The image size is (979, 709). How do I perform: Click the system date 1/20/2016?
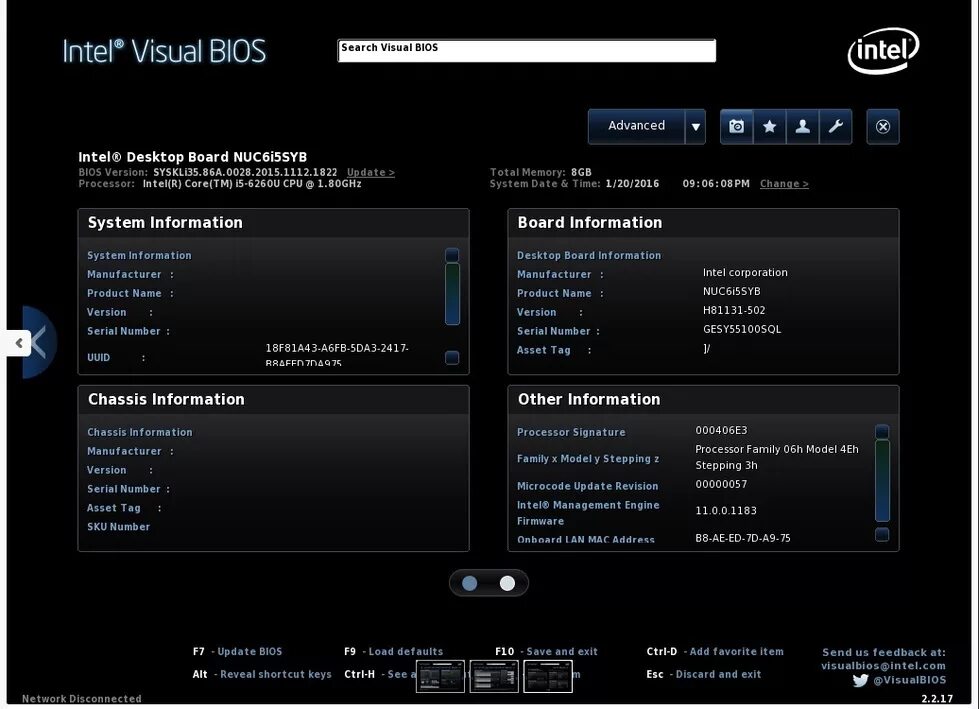click(632, 183)
